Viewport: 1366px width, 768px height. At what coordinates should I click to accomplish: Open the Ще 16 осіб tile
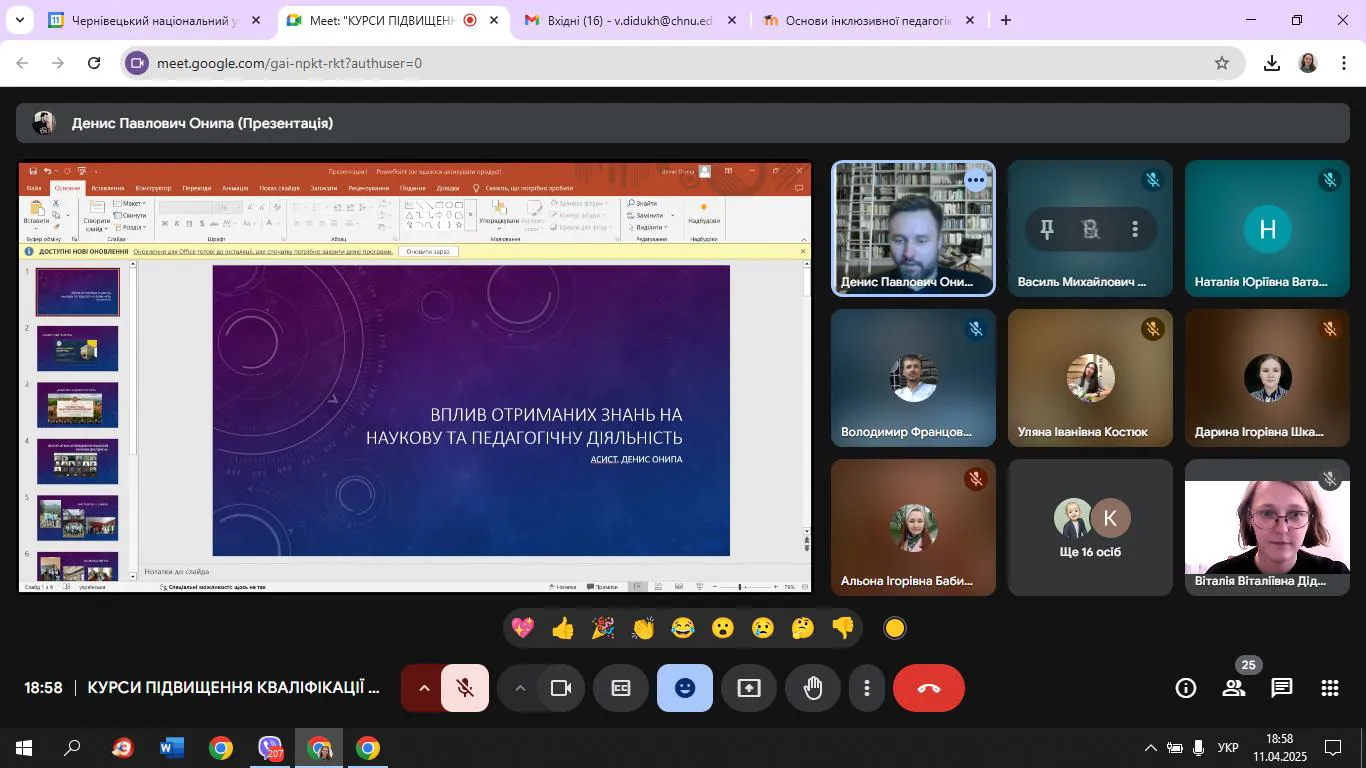1090,528
